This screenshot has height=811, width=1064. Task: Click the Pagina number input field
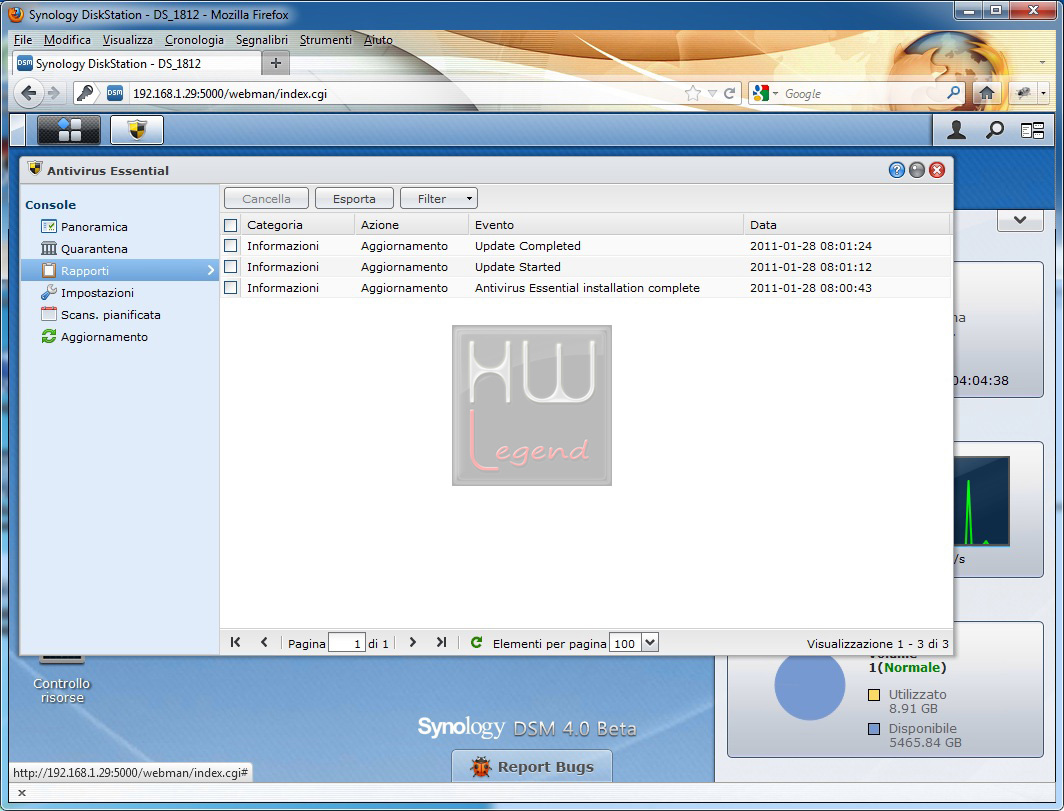tap(347, 643)
